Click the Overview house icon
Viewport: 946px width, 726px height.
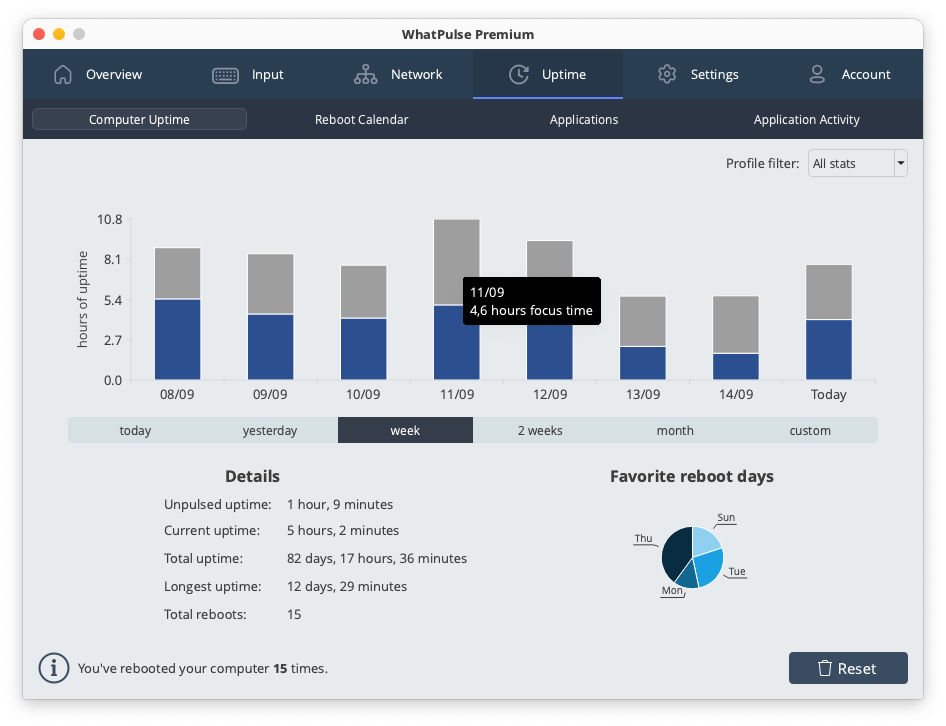pos(63,75)
